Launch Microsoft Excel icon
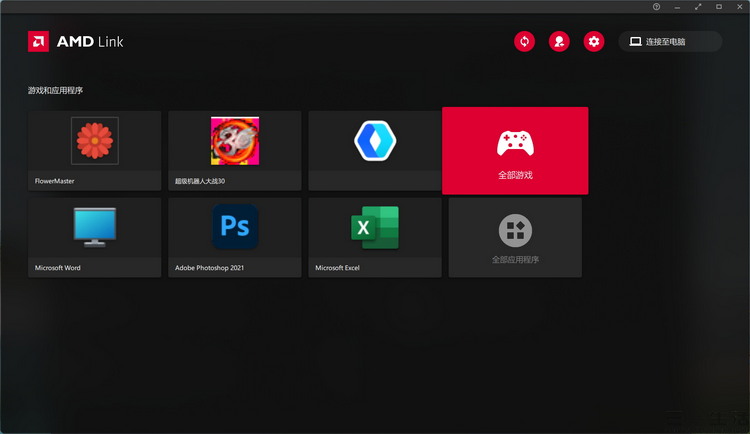The image size is (750, 434). (x=375, y=227)
